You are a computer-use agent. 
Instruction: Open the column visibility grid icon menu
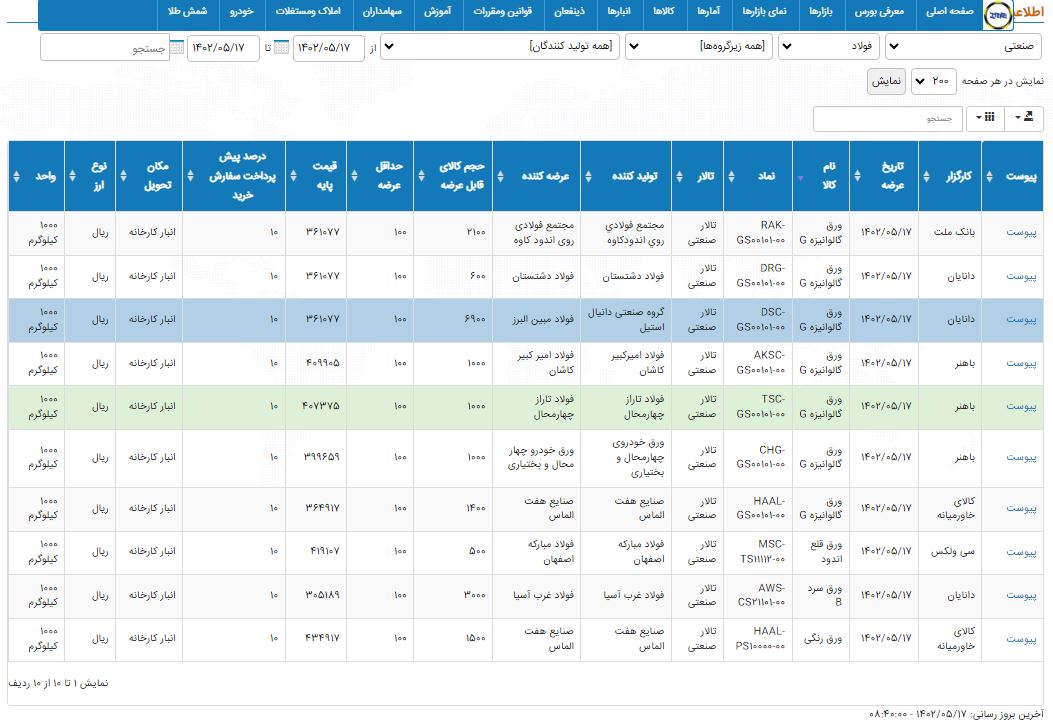pos(985,118)
